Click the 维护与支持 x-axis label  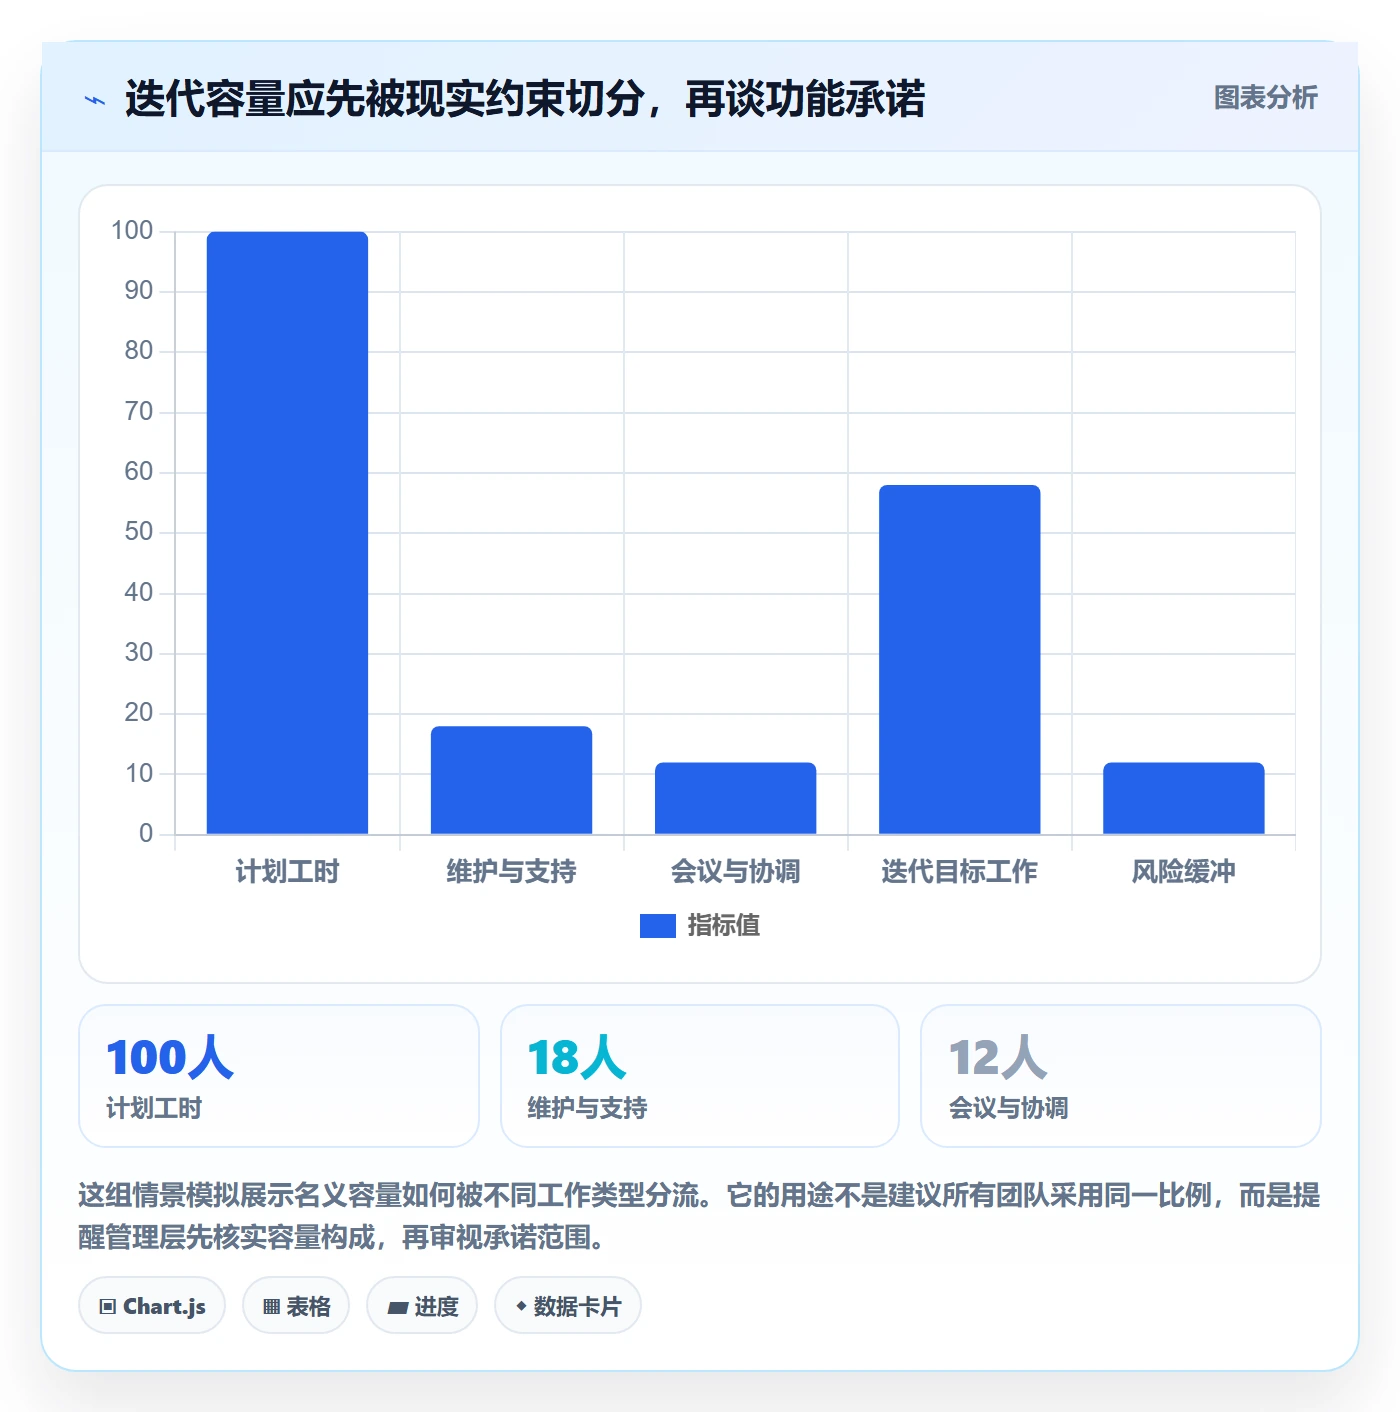(x=511, y=872)
